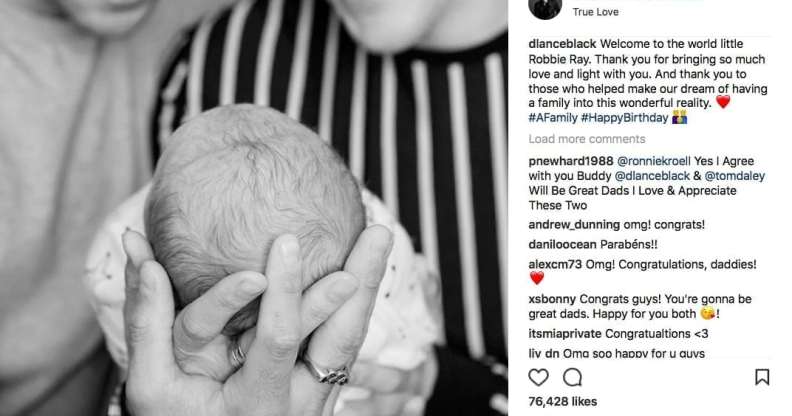792x416 pixels.
Task: Open the pnewhard1988 commenter profile
Action: click(x=571, y=161)
